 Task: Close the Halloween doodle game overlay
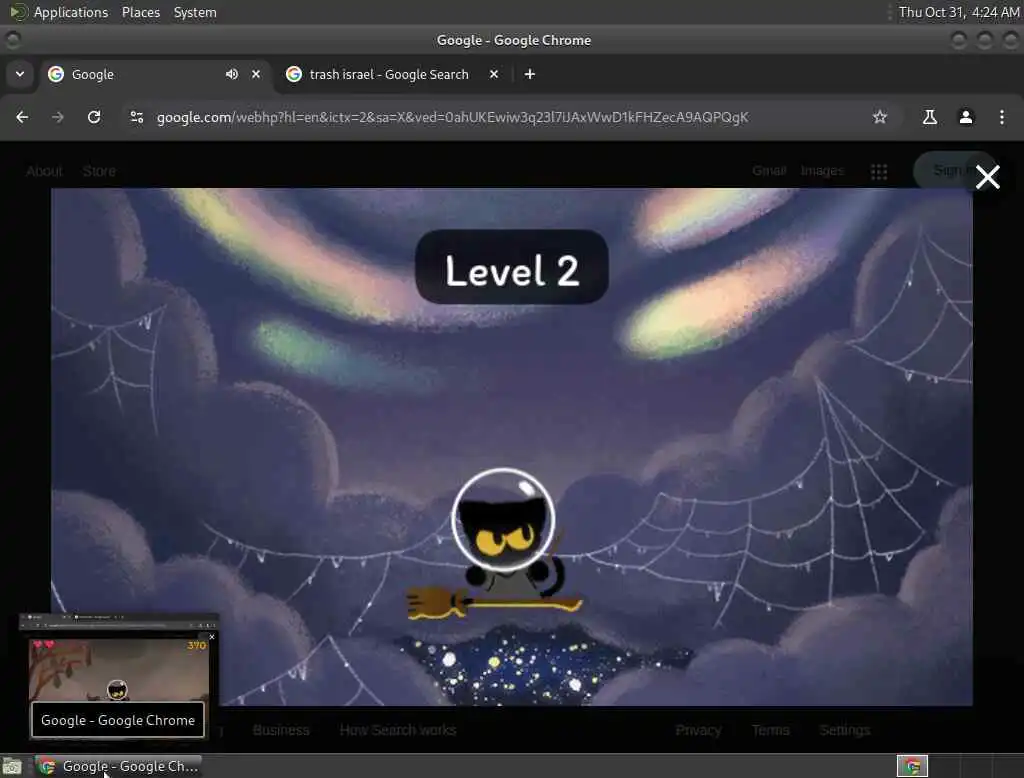pos(987,176)
